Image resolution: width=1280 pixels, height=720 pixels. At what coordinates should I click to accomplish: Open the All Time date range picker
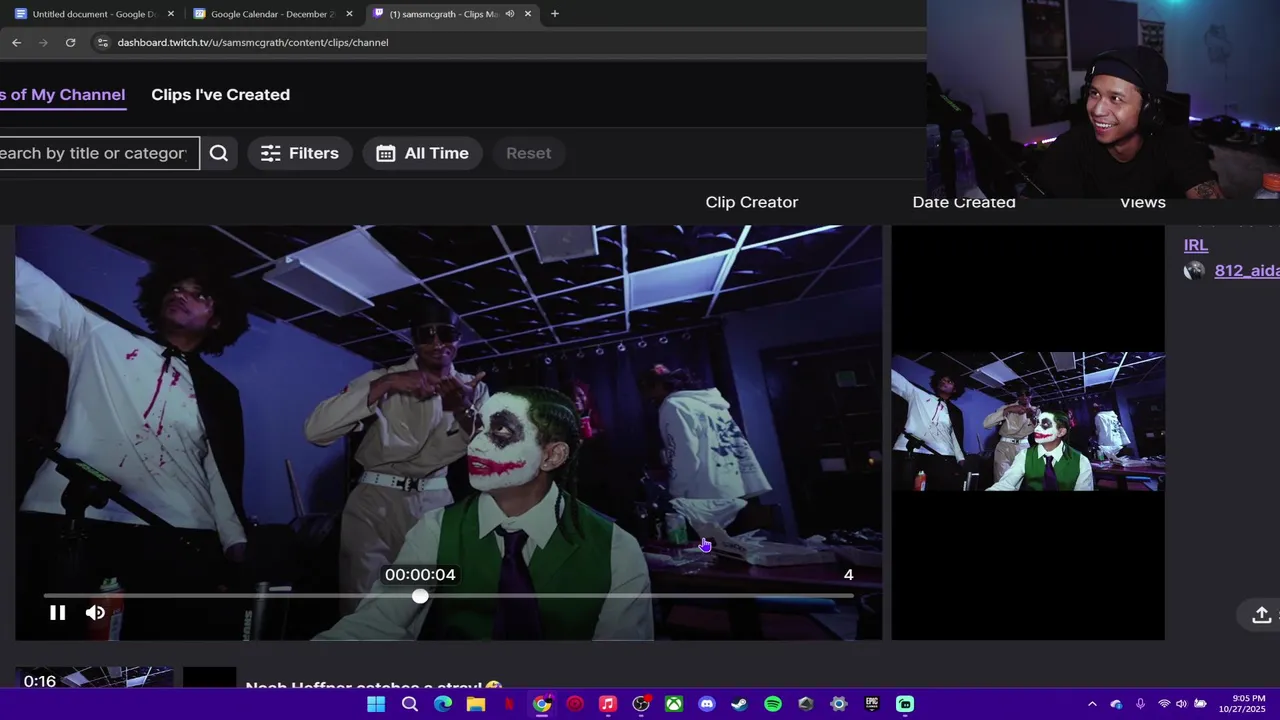coord(422,153)
